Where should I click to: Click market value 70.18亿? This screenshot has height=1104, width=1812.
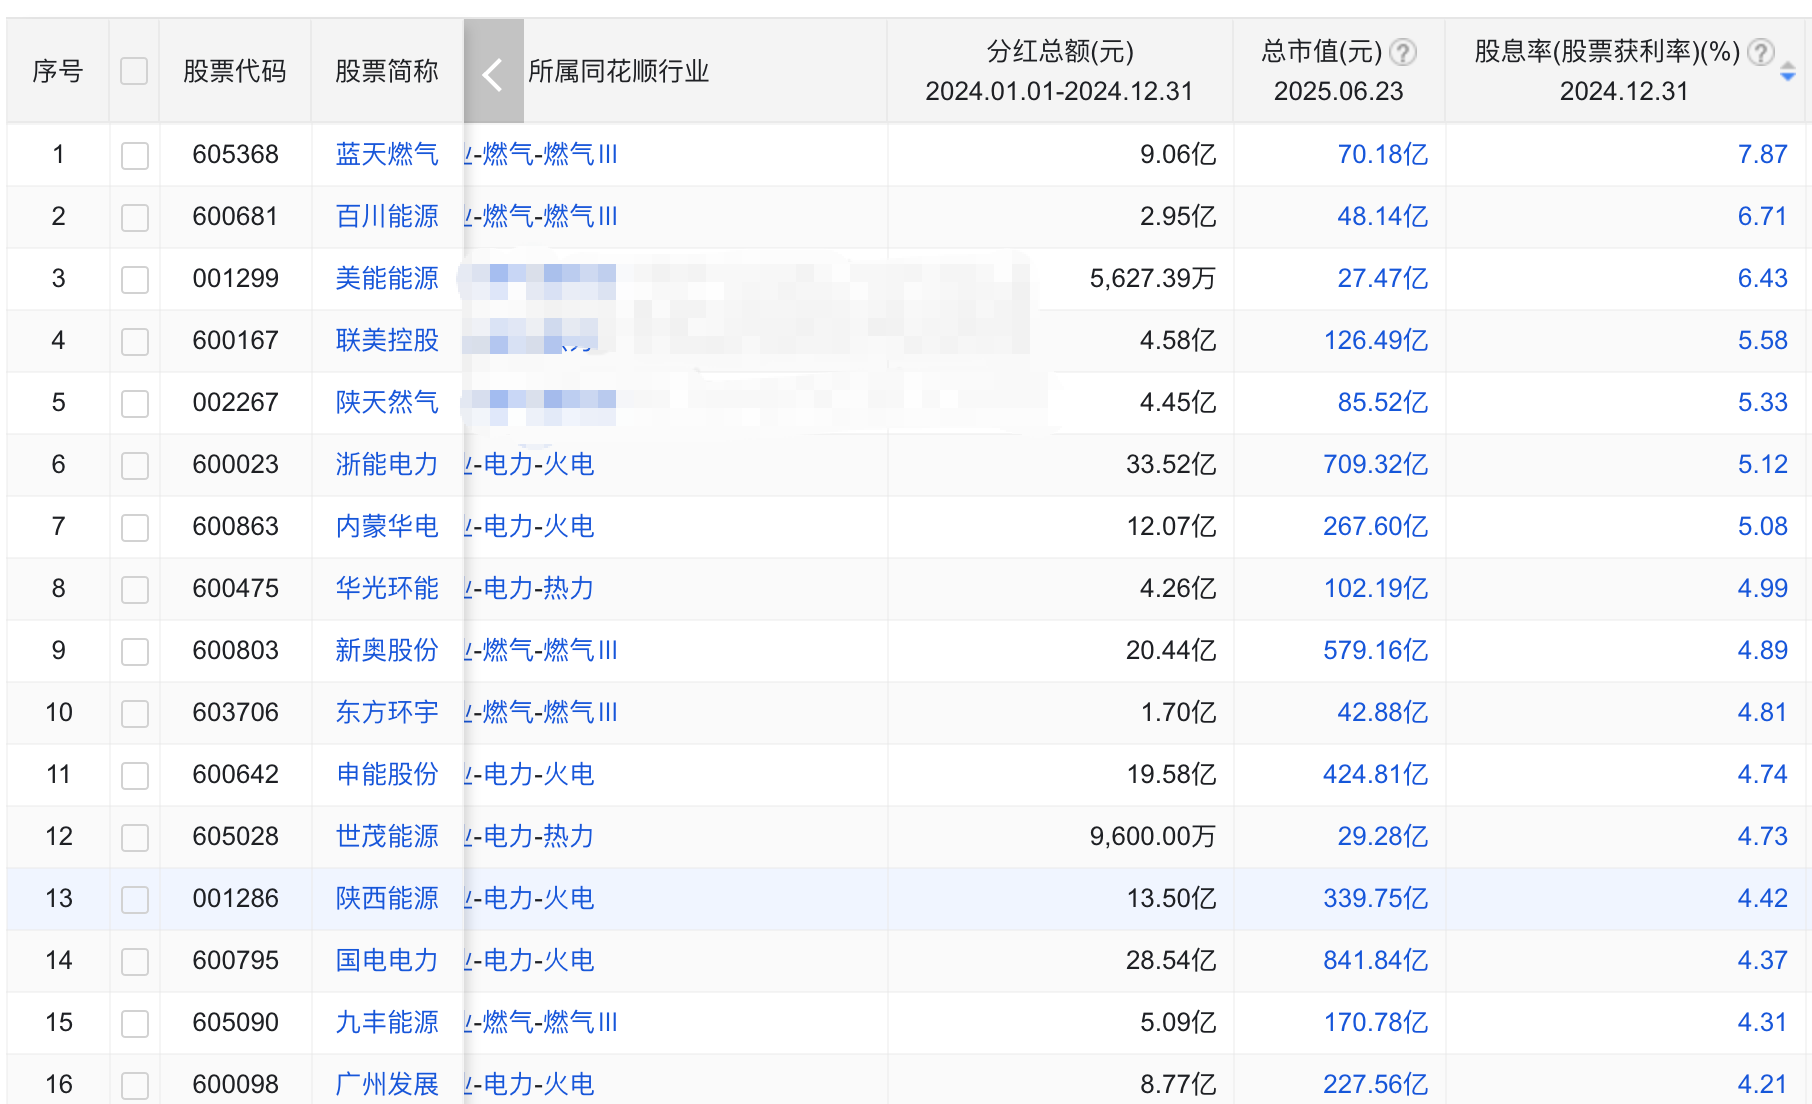click(x=1383, y=154)
